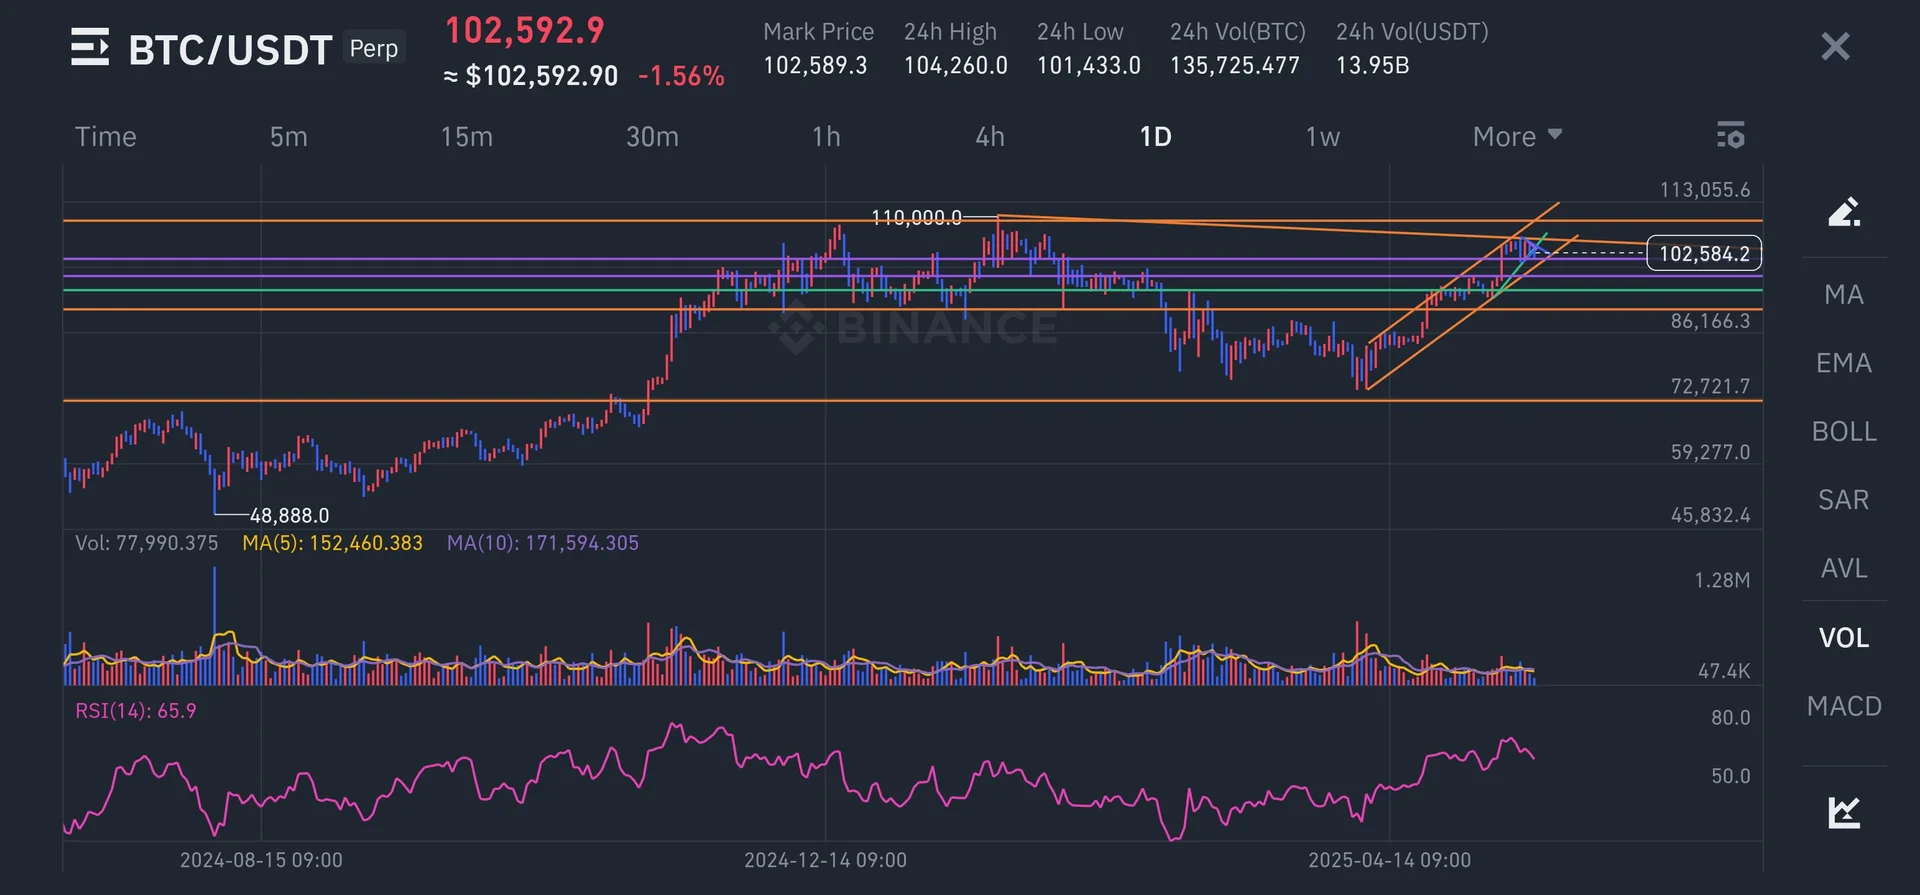Click the 80.0 RSI axis label
This screenshot has width=1920, height=895.
(x=1730, y=717)
